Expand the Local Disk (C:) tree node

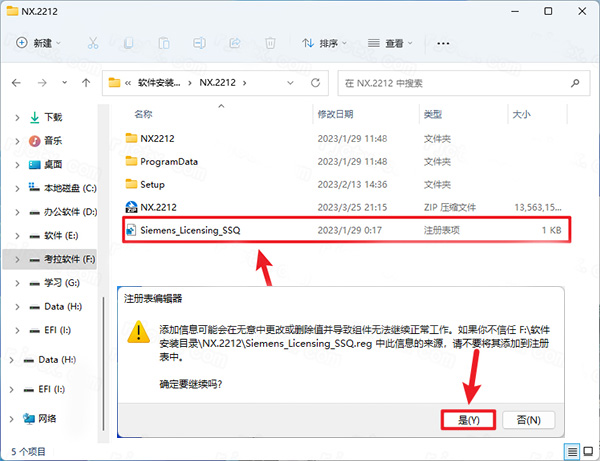coord(17,189)
